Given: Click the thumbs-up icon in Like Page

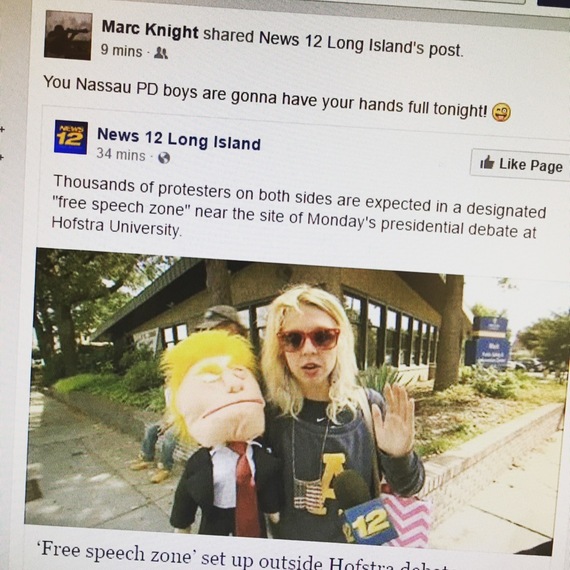Looking at the screenshot, I should (x=487, y=162).
